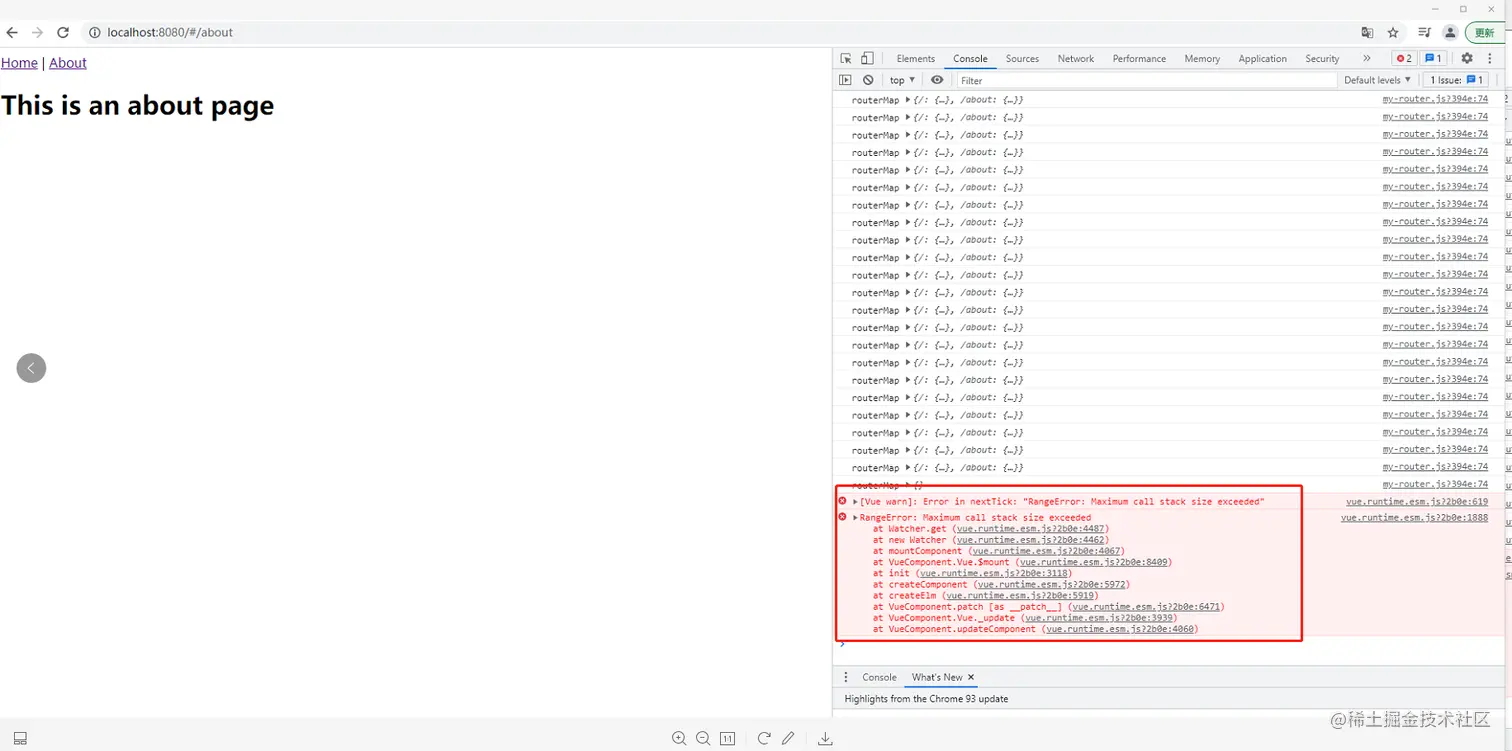Screen dimensions: 1512x751
Task: Open the browser profile avatar icon
Action: (x=1450, y=32)
